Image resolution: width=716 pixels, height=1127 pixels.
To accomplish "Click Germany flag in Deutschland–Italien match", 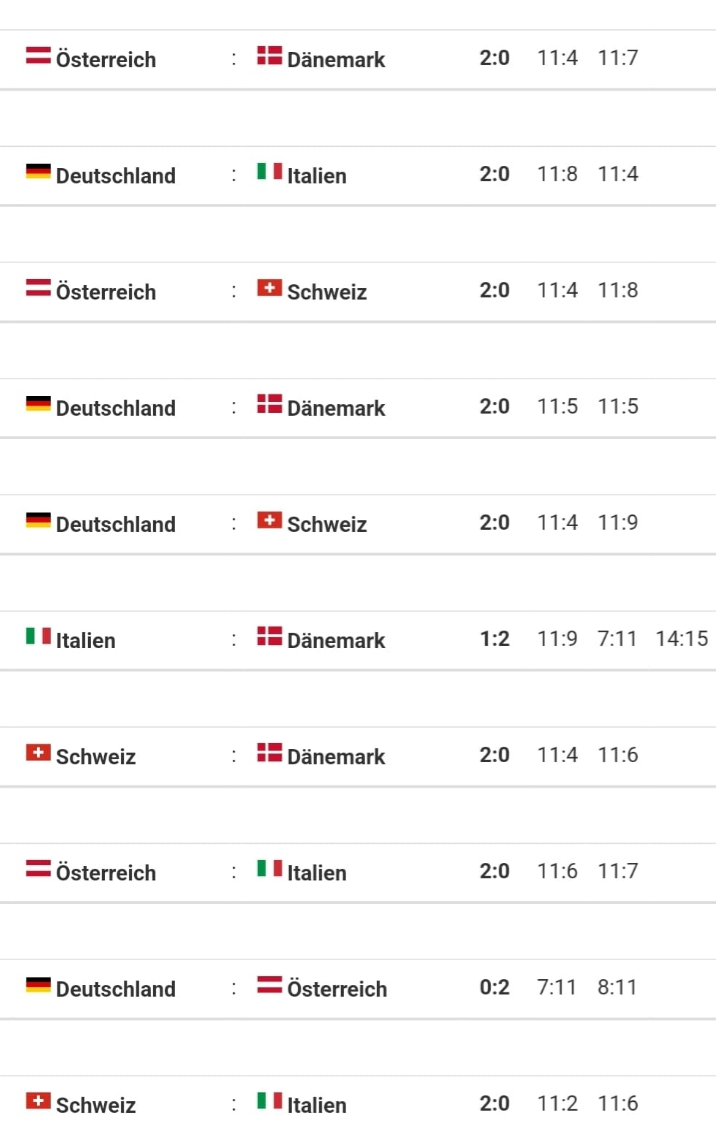I will [38, 172].
